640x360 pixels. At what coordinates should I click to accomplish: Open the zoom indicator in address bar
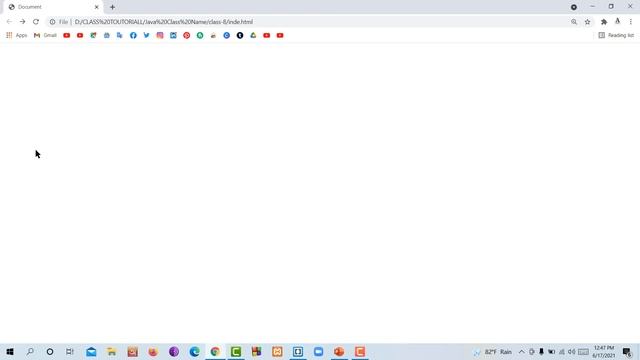tap(574, 22)
